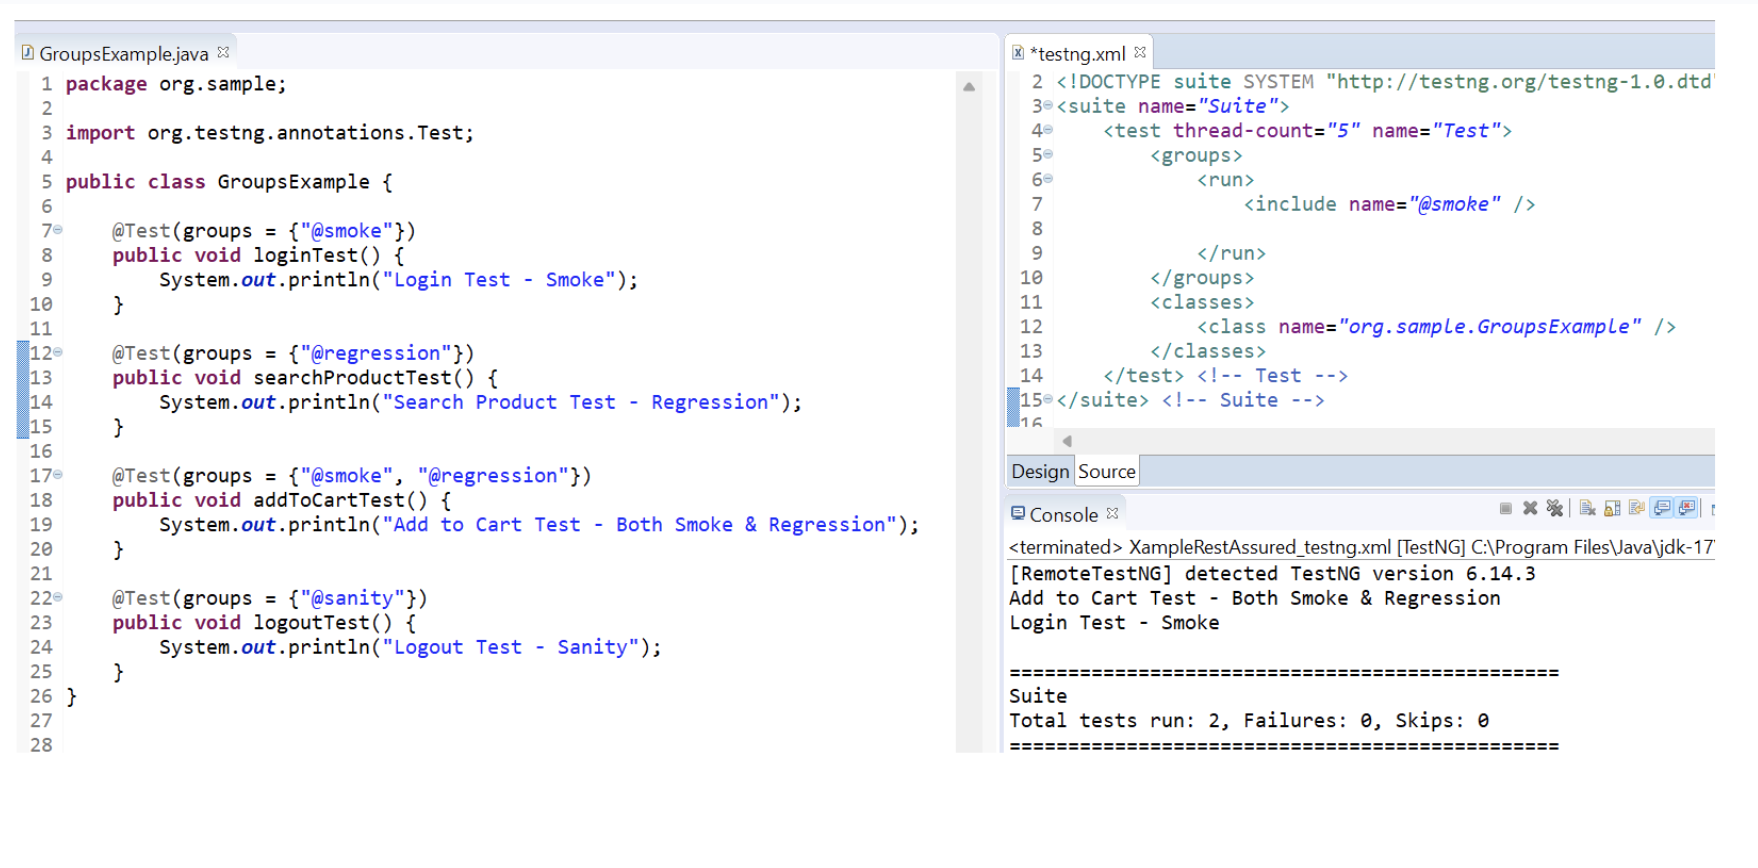Toggle Word Wrap in Console toolbar
This screenshot has height=868, width=1758.
pos(1637,509)
